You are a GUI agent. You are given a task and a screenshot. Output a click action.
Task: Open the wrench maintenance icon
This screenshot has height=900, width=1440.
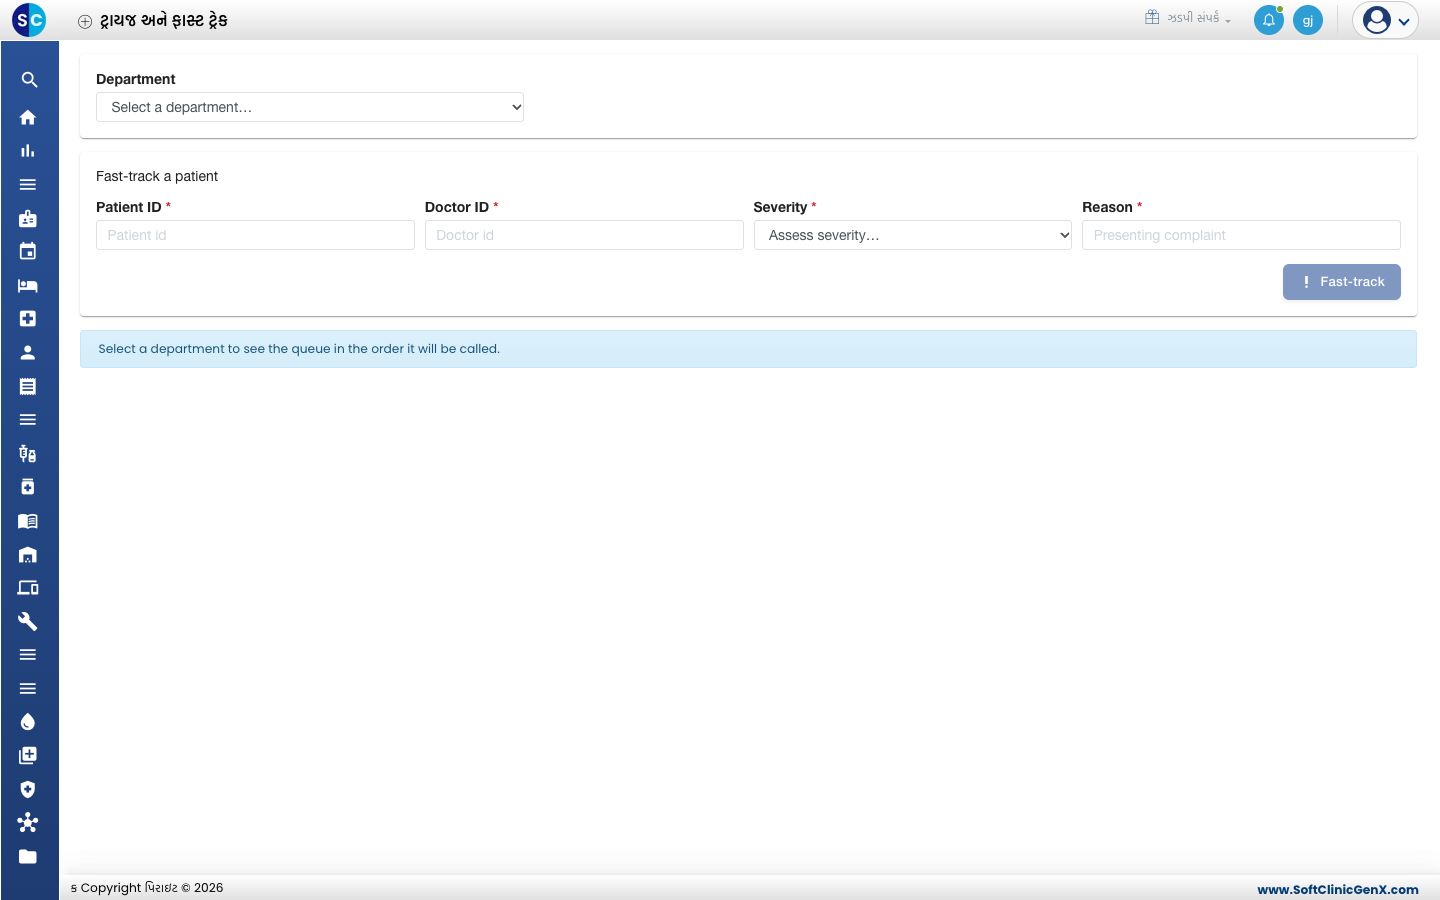pyautogui.click(x=28, y=622)
